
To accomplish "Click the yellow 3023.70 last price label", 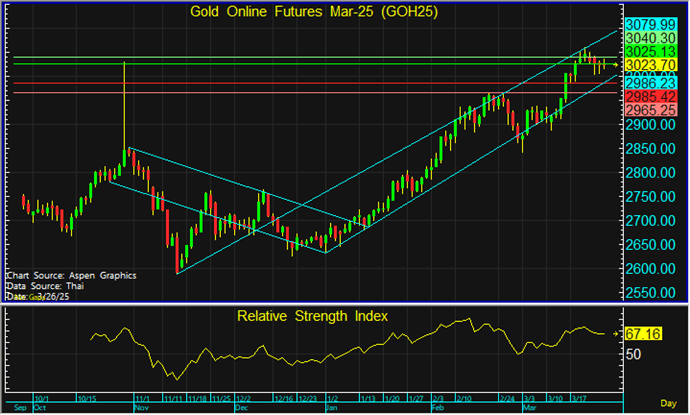I will coord(651,65).
